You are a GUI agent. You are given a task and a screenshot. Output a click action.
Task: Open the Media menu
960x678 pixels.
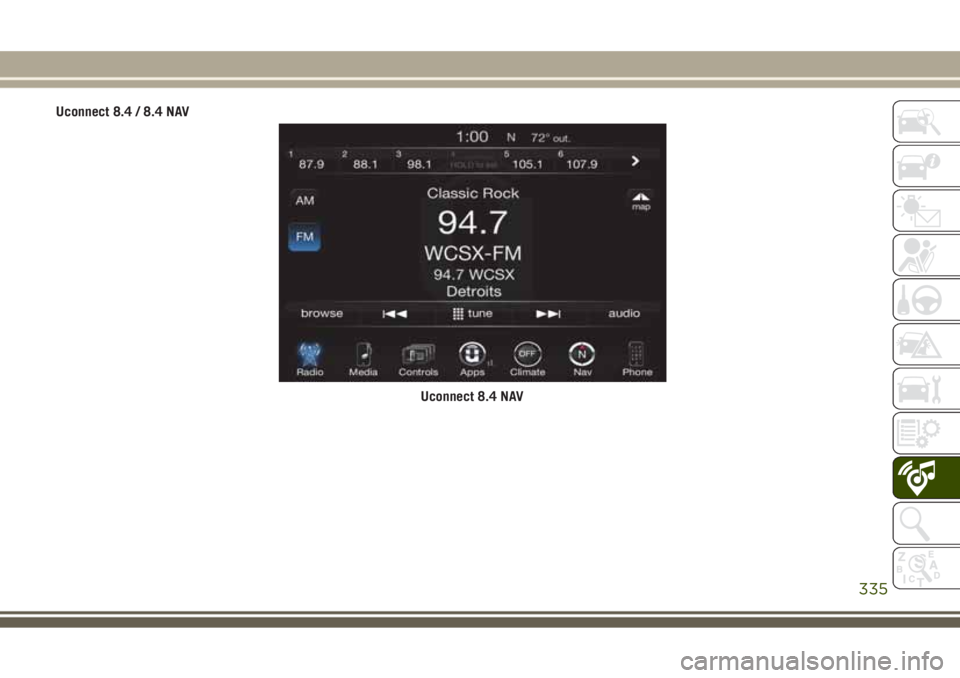(363, 360)
